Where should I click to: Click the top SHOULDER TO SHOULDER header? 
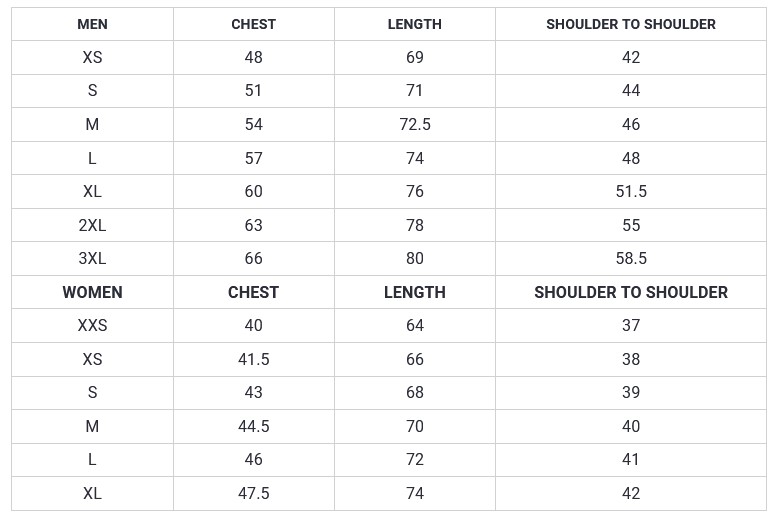[x=631, y=24]
